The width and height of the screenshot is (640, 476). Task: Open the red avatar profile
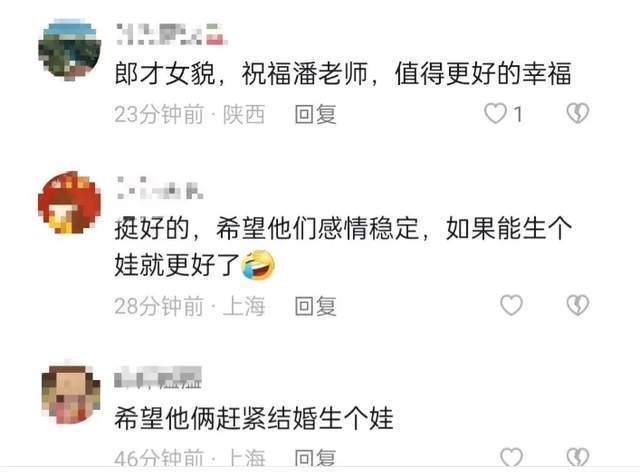[x=69, y=202]
